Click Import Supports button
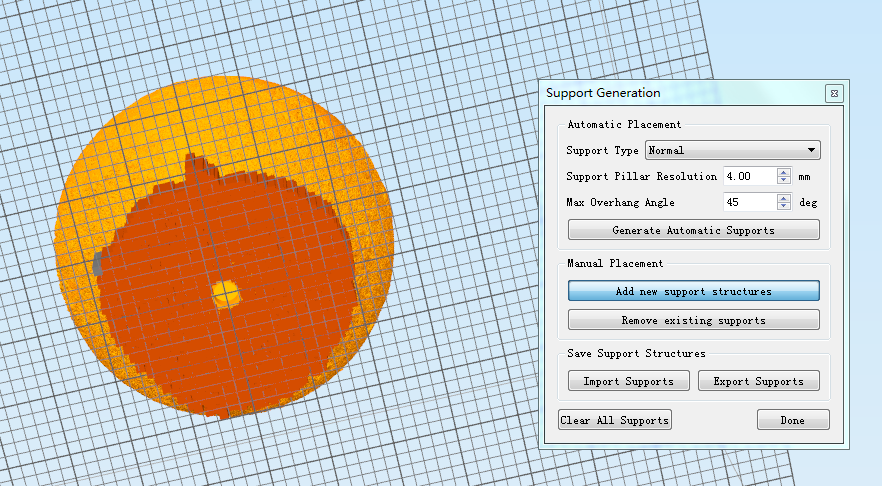 pos(628,381)
